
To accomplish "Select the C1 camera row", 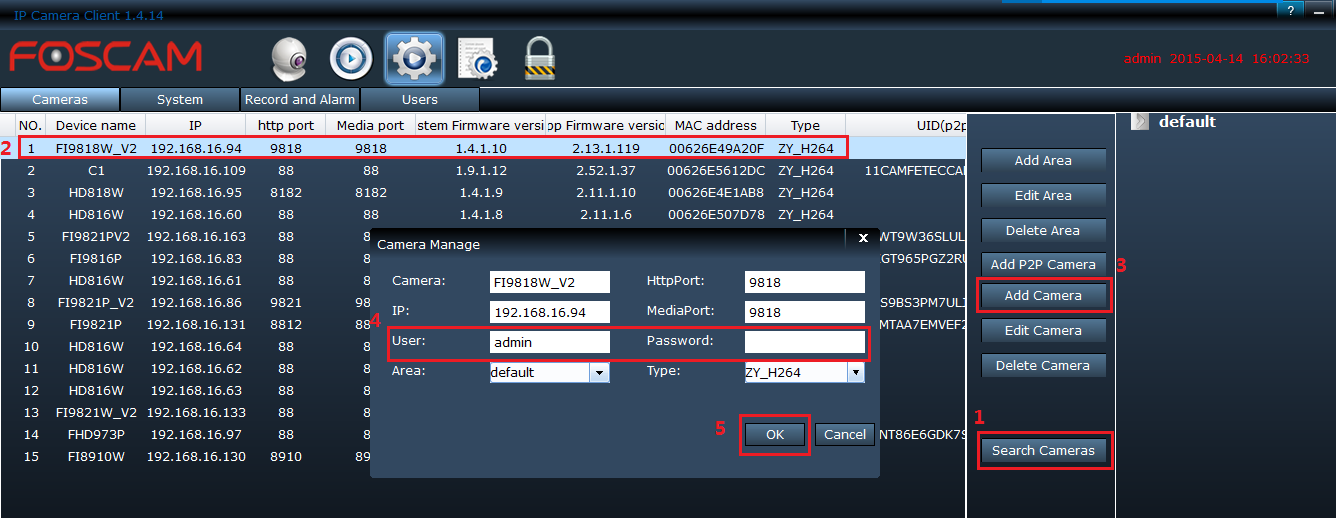I will [96, 170].
